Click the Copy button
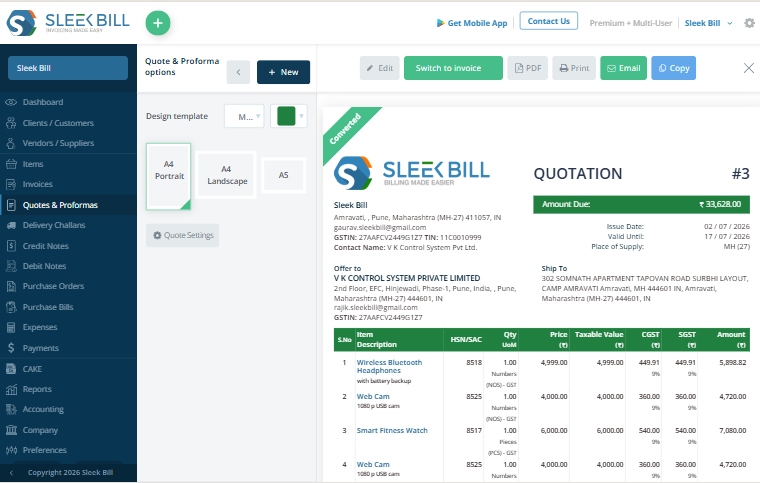Viewport: 760px width, 483px height. 673,68
